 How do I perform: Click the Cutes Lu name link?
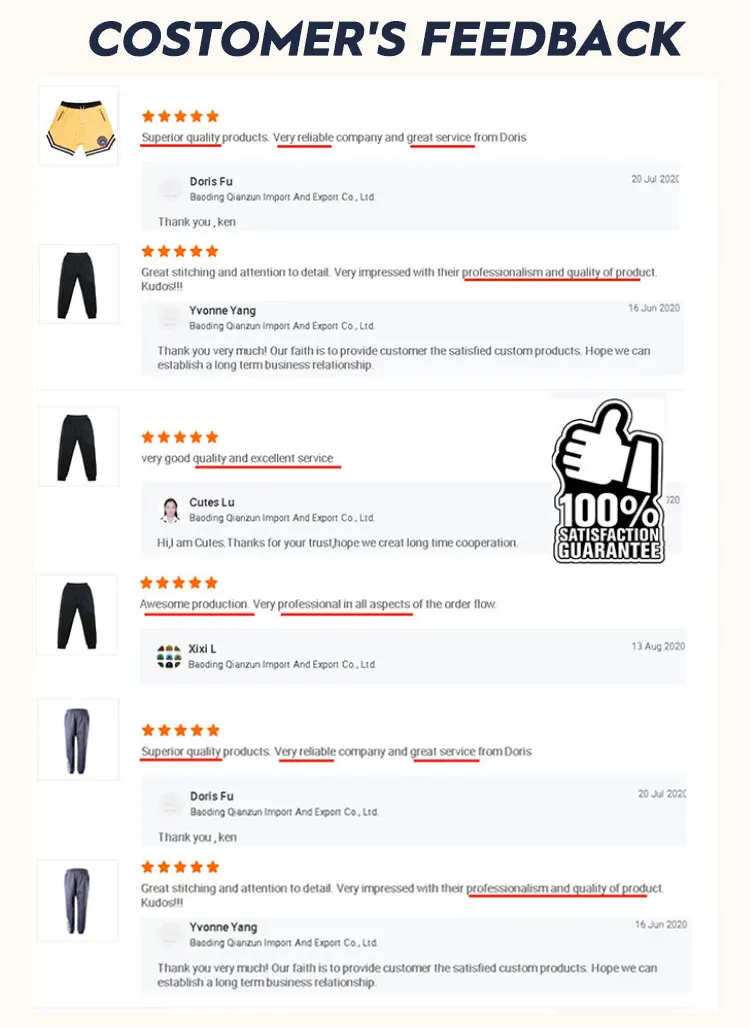(212, 502)
